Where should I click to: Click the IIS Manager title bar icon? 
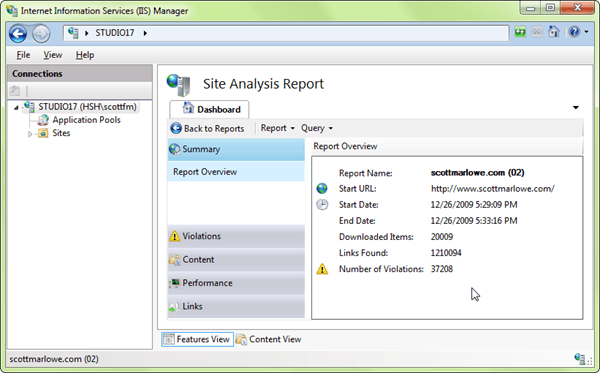click(12, 10)
